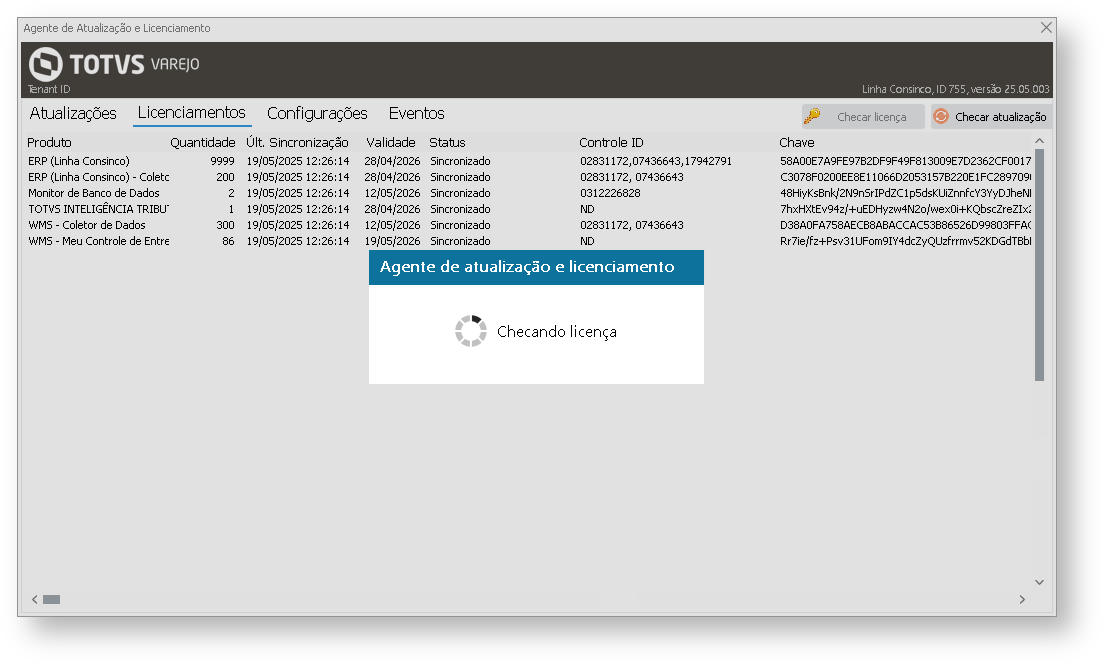
Task: Click the loading spinner in Checando licença dialog
Action: (x=471, y=331)
